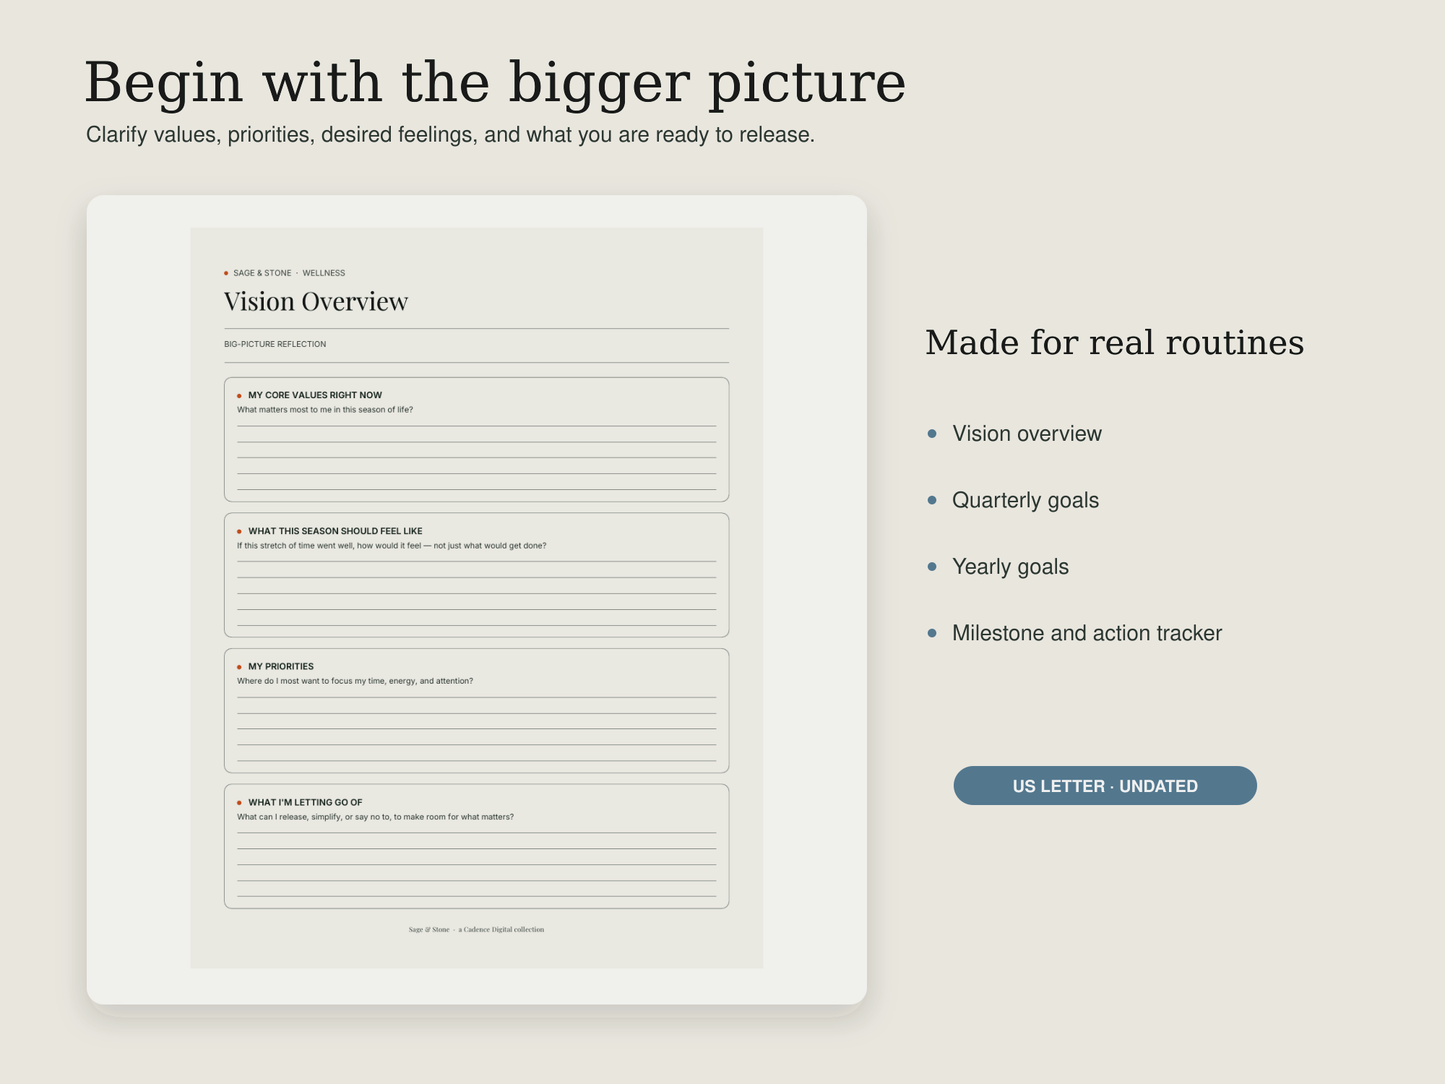Click the Begin with the bigger picture headline
Screen dimensions: 1445x1084
pyautogui.click(x=495, y=82)
